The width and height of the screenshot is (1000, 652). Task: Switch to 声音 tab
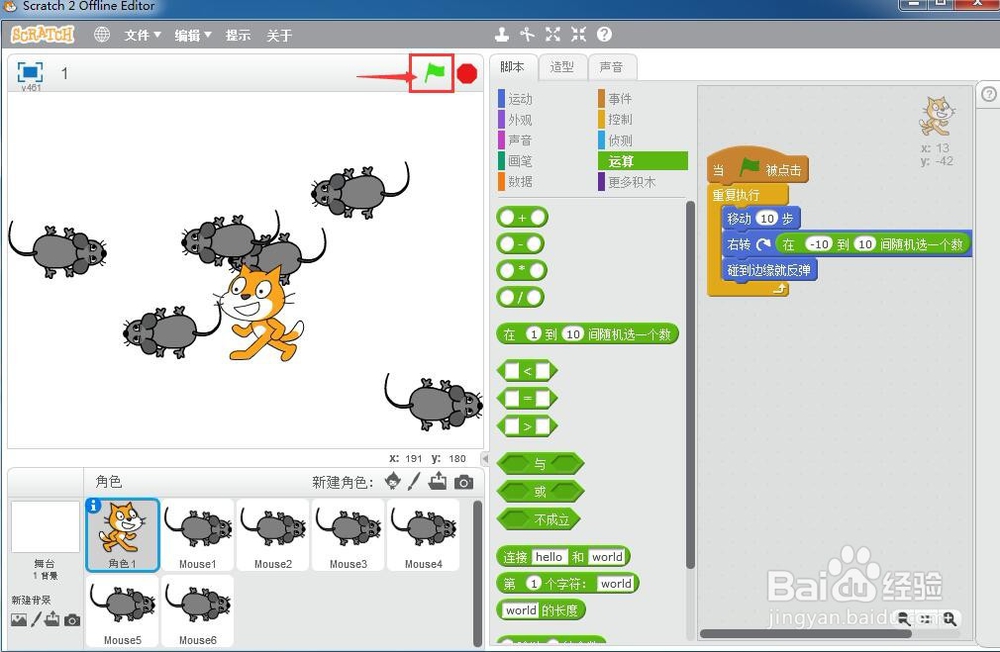(611, 66)
